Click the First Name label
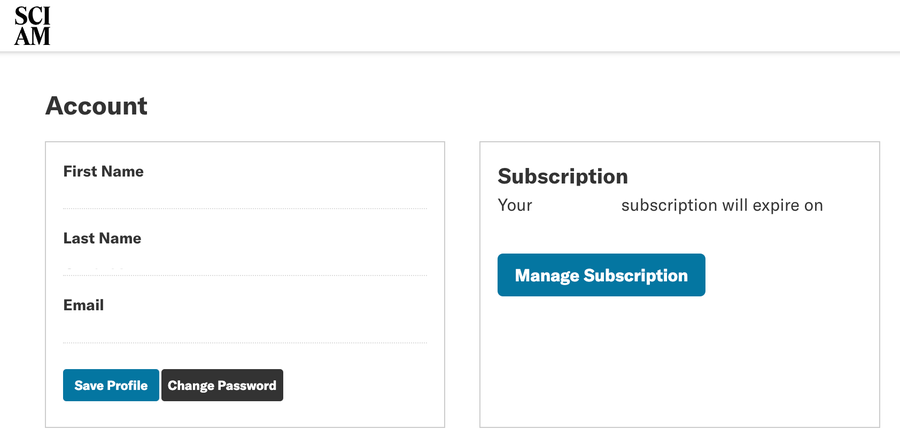Screen dimensions: 900x444 103,172
